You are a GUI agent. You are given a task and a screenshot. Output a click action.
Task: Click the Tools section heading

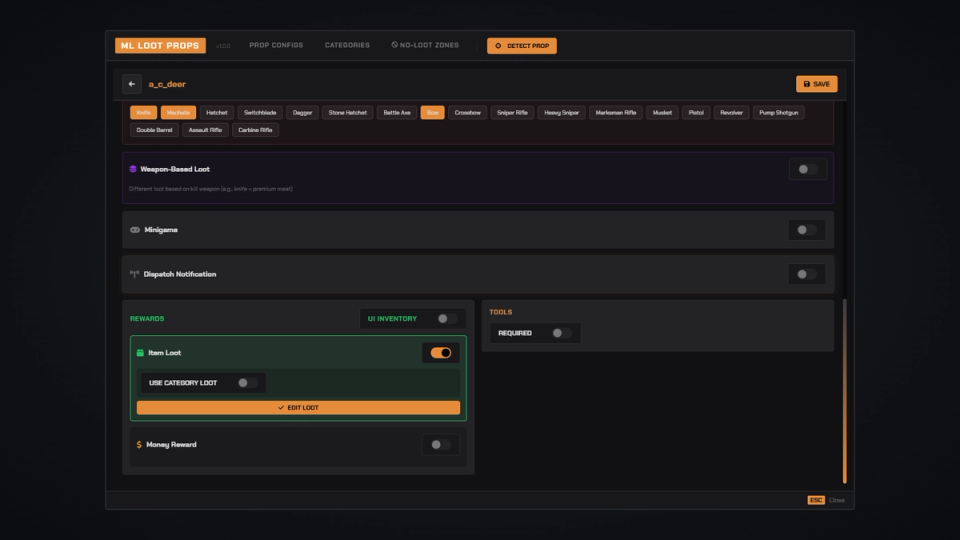pyautogui.click(x=501, y=312)
